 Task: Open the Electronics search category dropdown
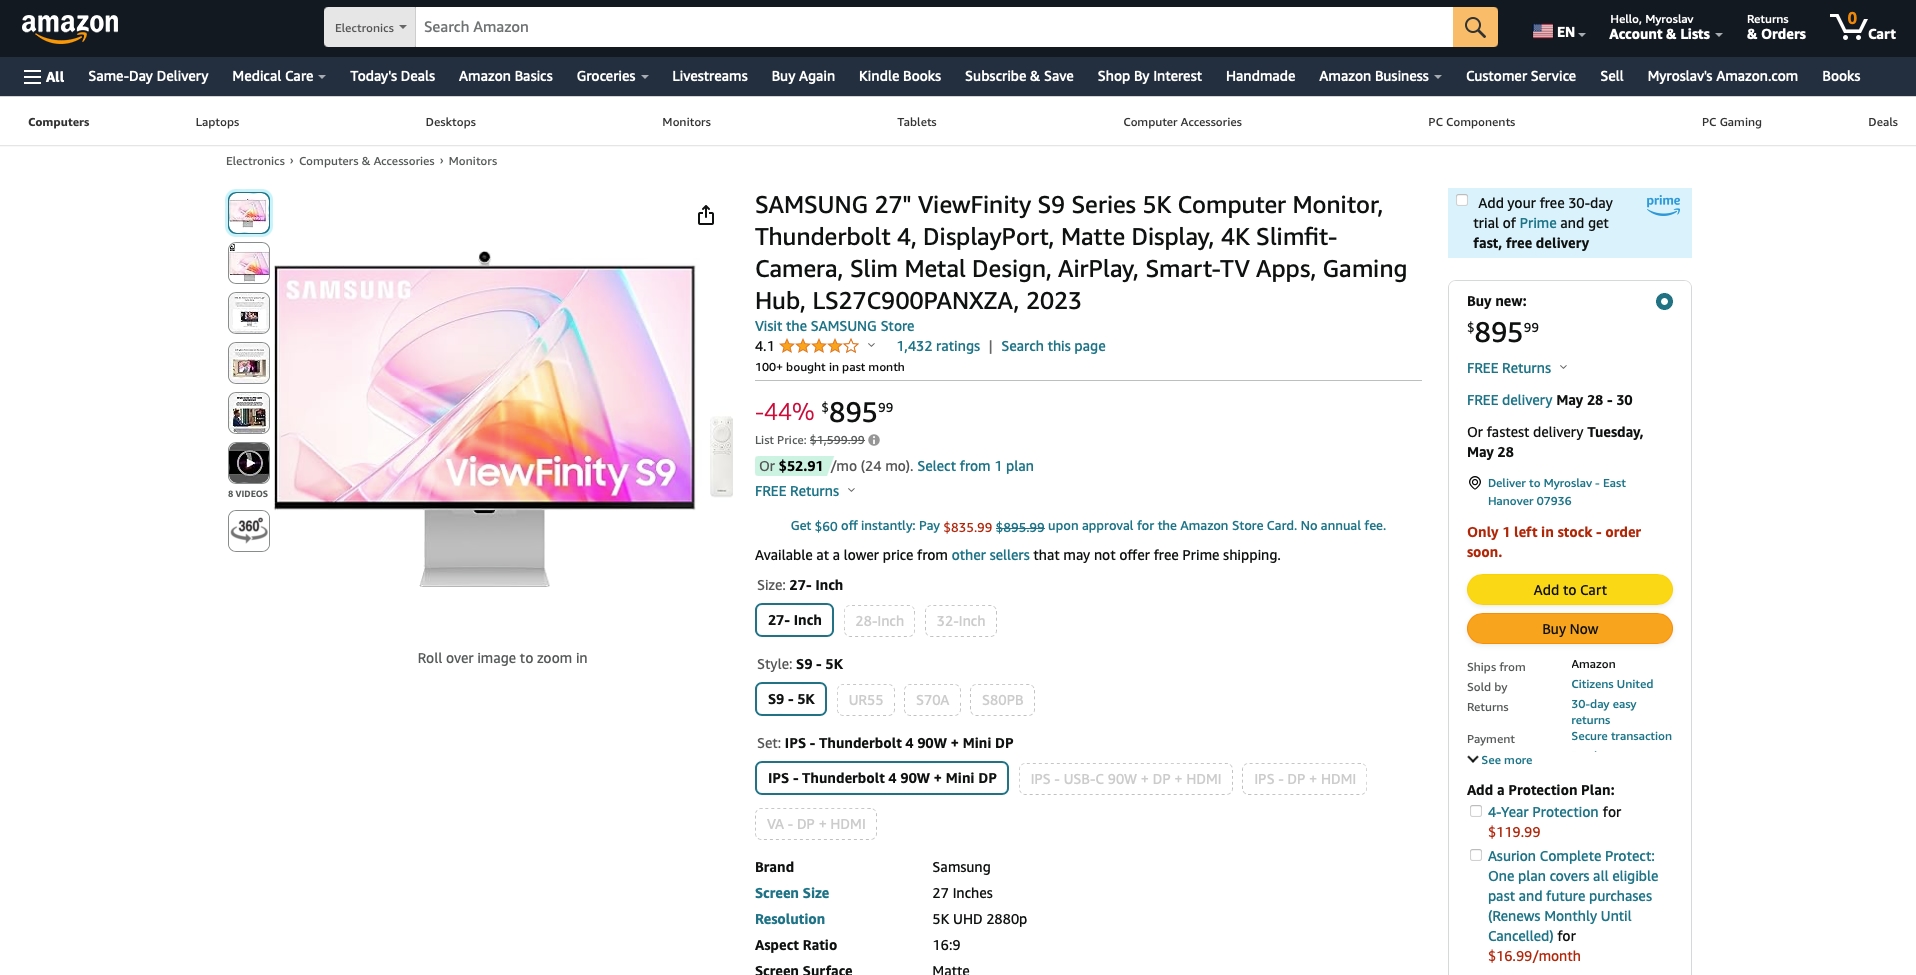(x=369, y=27)
